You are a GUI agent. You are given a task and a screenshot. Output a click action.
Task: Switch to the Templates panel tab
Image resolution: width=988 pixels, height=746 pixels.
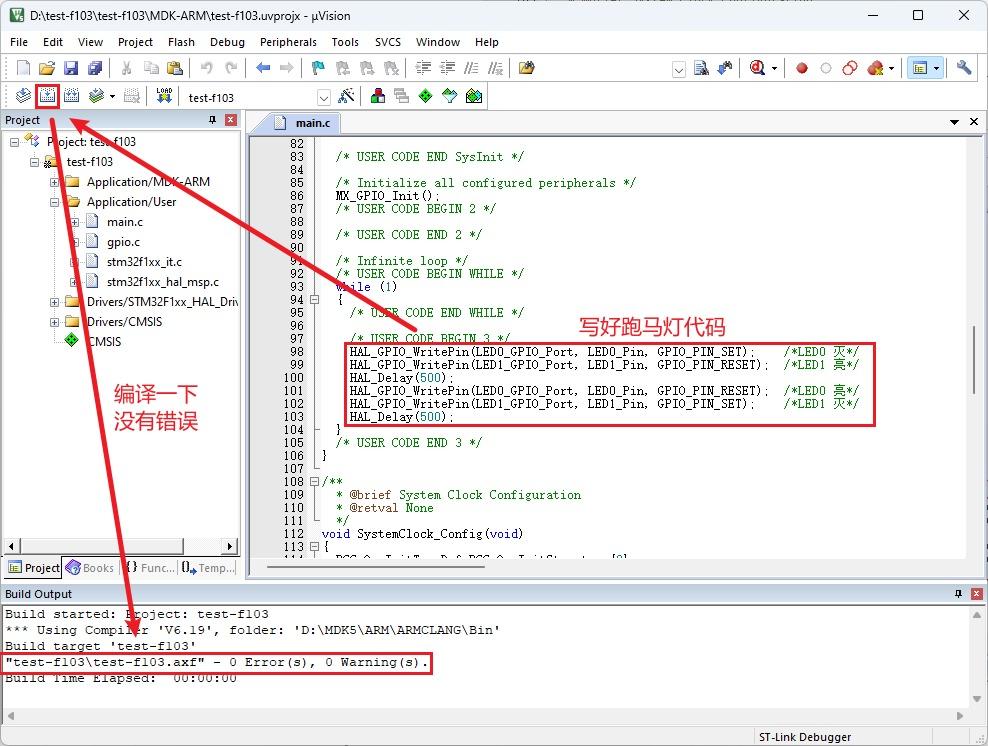pos(209,568)
